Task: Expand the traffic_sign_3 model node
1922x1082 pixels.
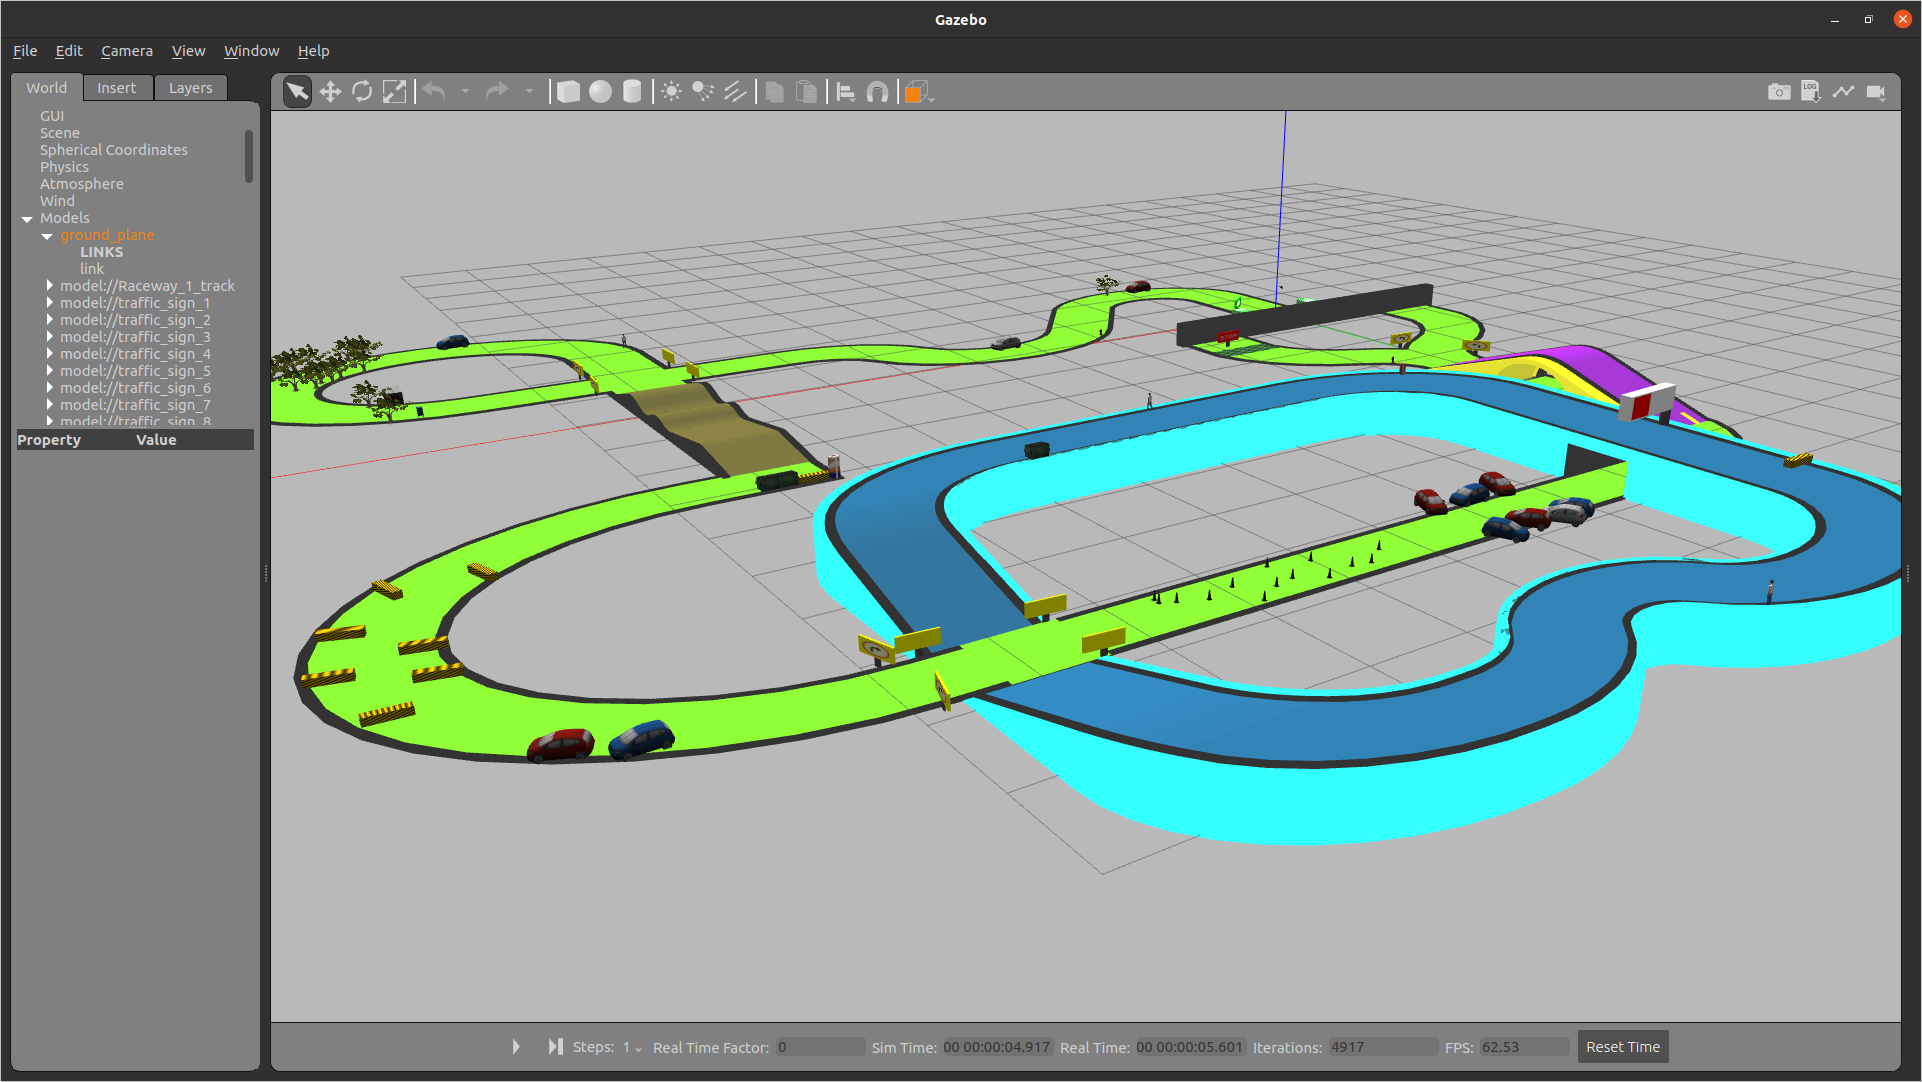Action: point(49,337)
